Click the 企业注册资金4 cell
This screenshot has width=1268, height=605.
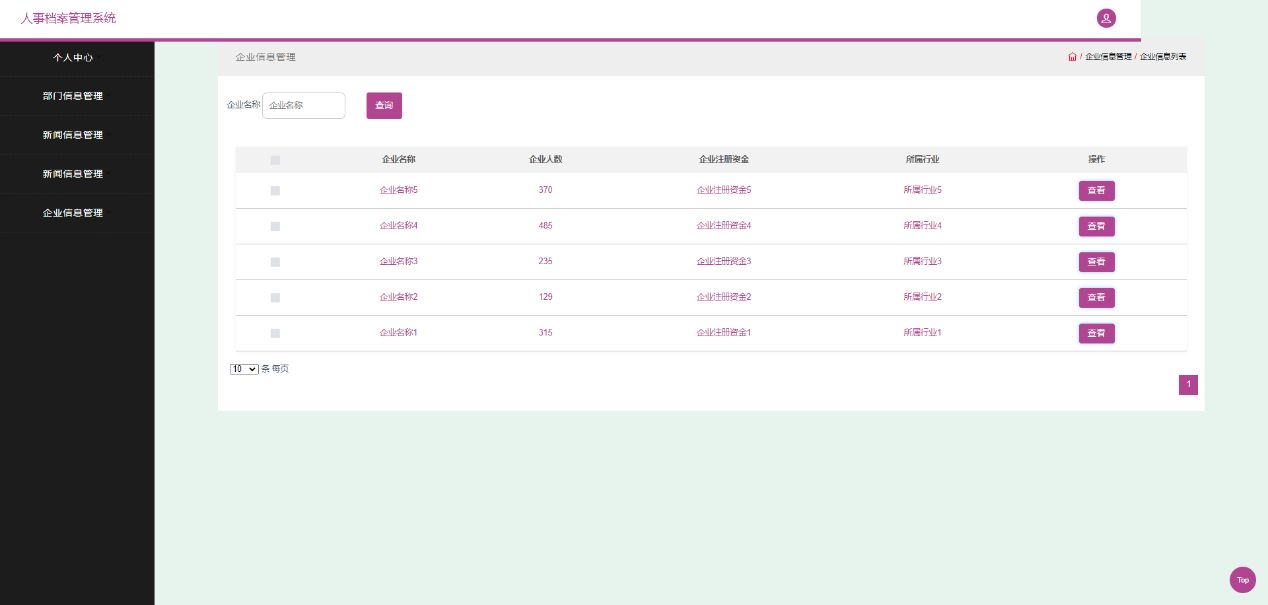(724, 226)
